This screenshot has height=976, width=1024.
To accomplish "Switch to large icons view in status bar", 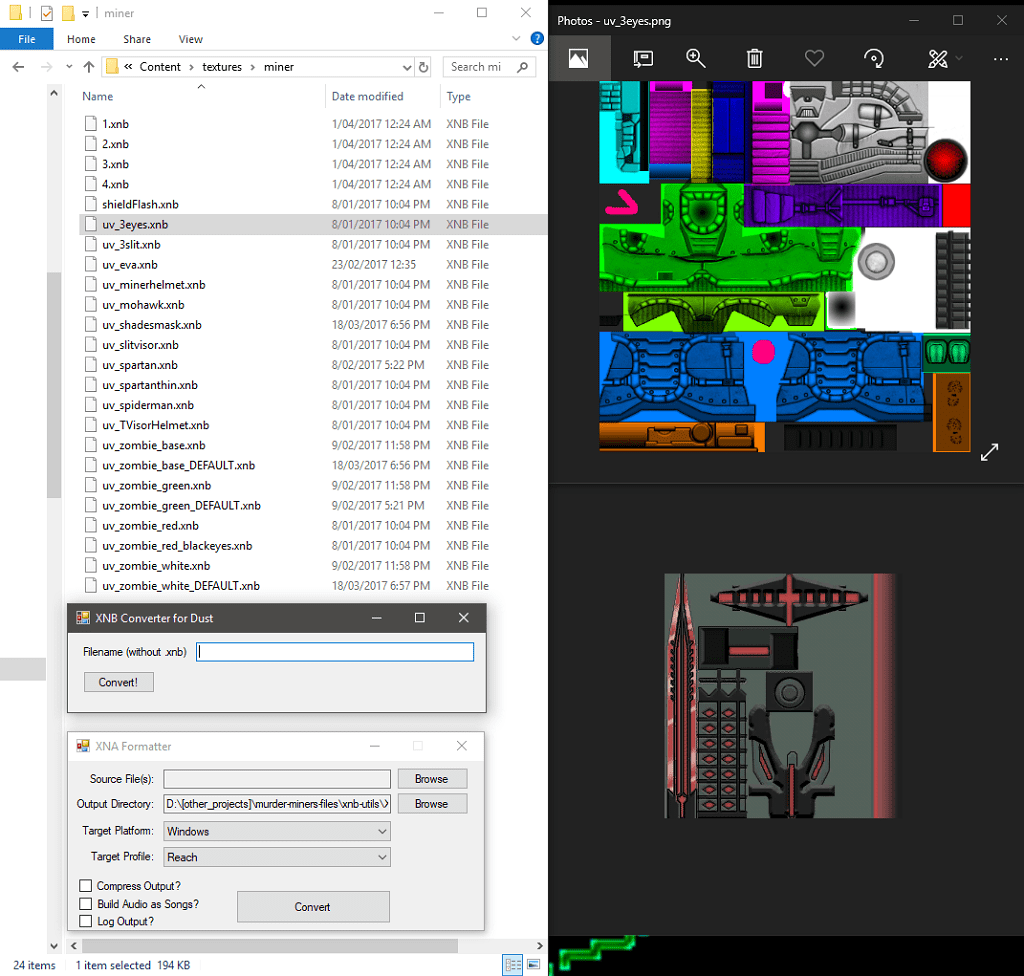I will tap(533, 964).
